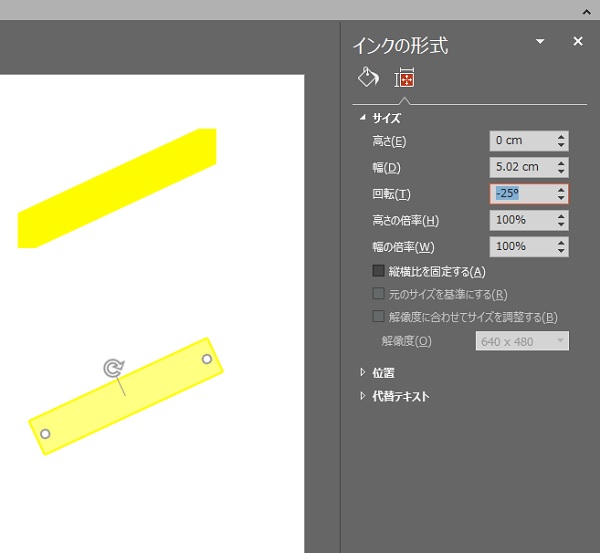This screenshot has width=600, height=553.
Task: Click the 回転(T) label
Action: coord(391,194)
